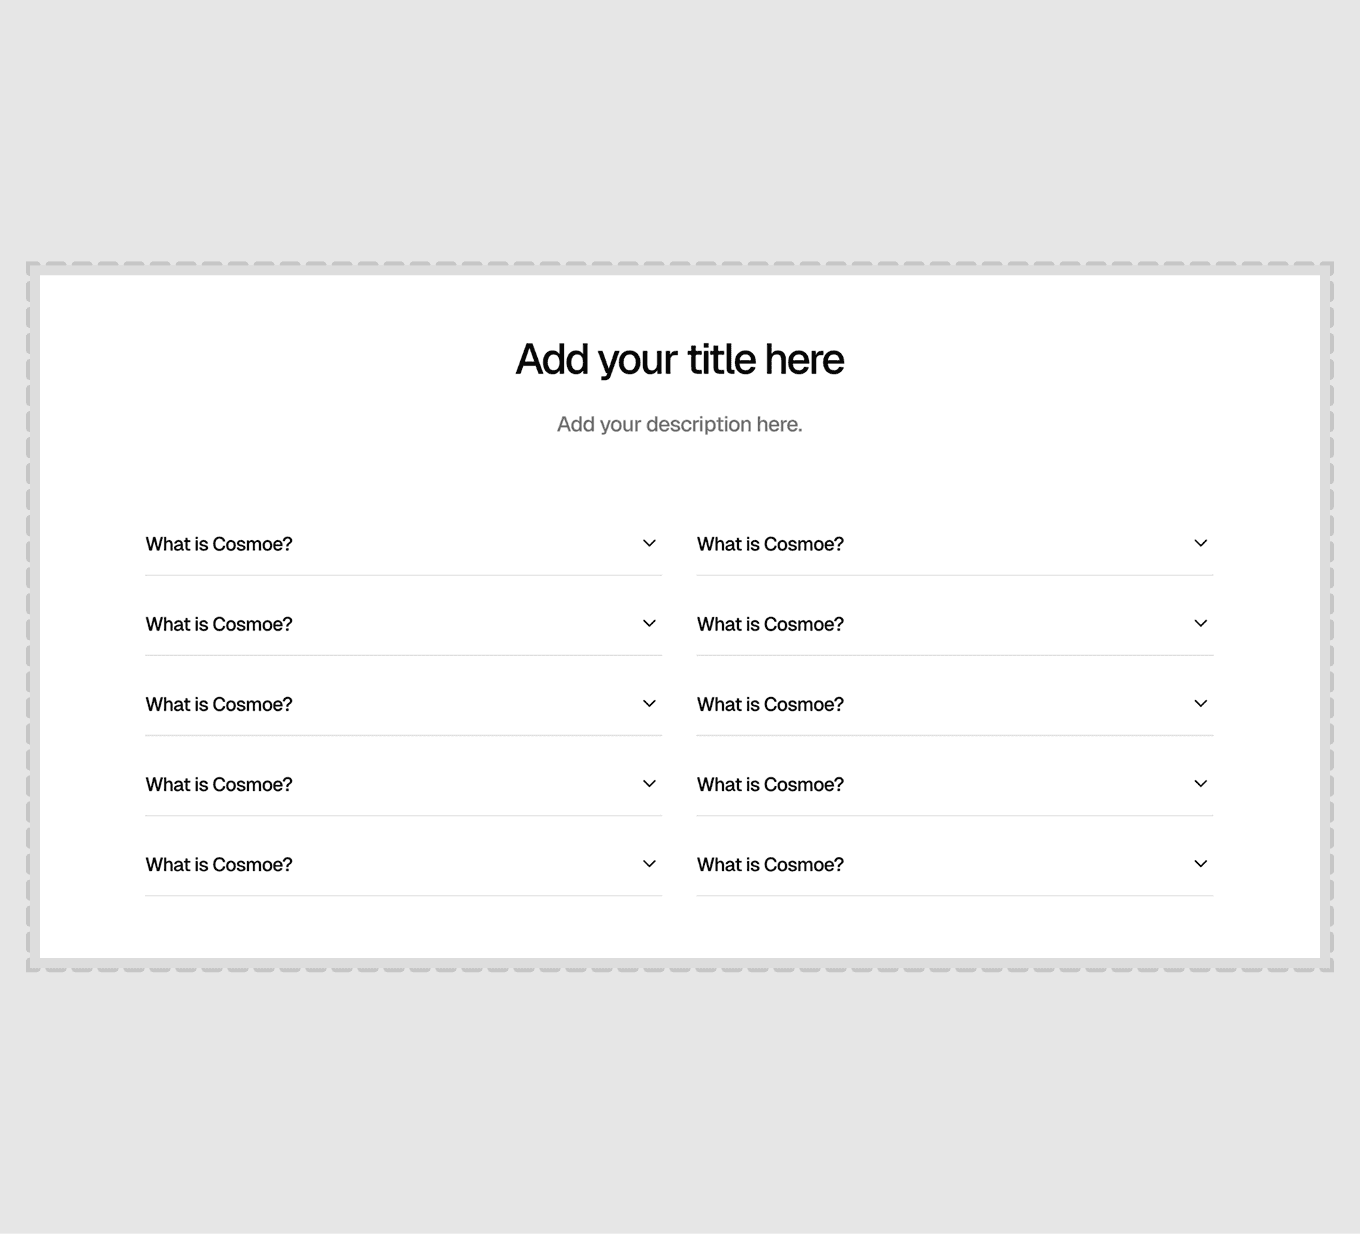Open the third left-column chevron arrow
Viewport: 1360px width, 1234px height.
point(649,703)
